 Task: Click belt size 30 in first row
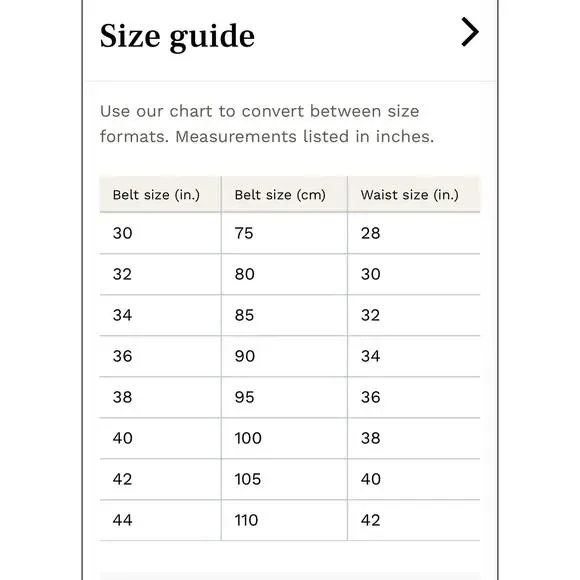pos(160,233)
